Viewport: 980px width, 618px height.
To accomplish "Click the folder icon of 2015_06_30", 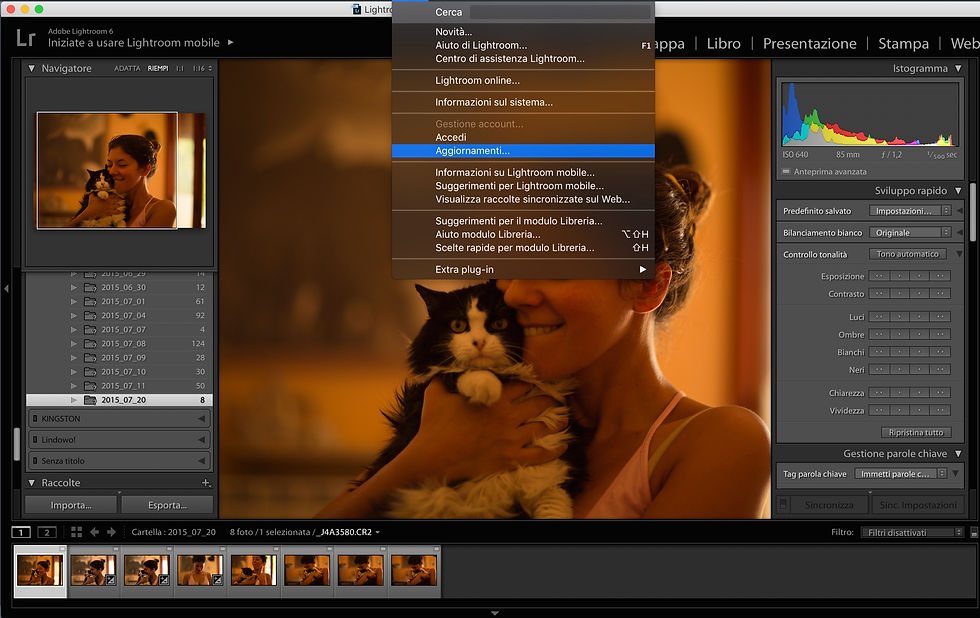I will pyautogui.click(x=90, y=287).
